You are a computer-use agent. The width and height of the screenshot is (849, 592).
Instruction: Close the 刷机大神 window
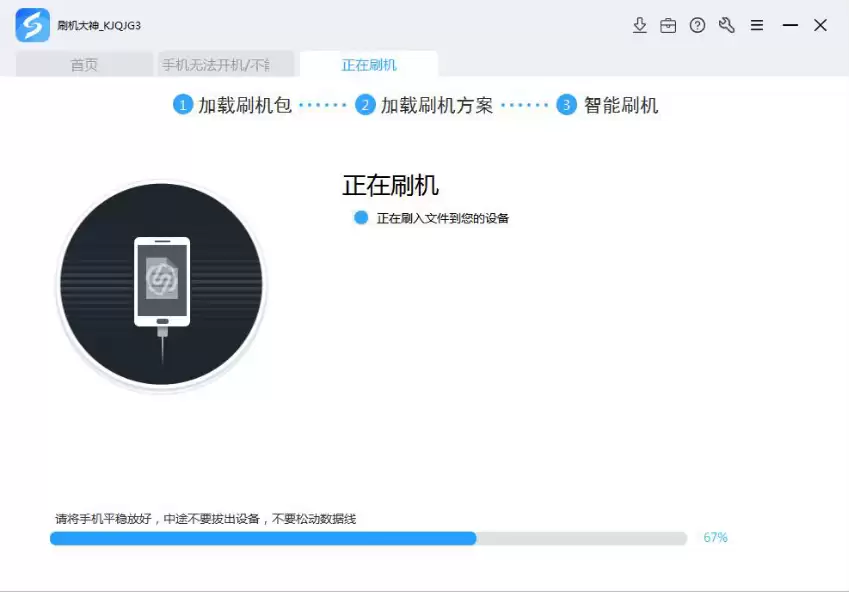tap(820, 25)
